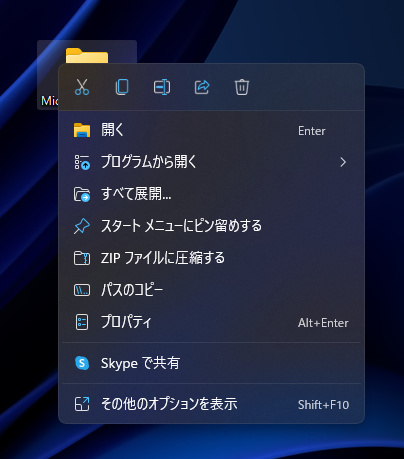Select the desktop folder icon behind menu
The height and width of the screenshot is (459, 404).
[x=87, y=55]
